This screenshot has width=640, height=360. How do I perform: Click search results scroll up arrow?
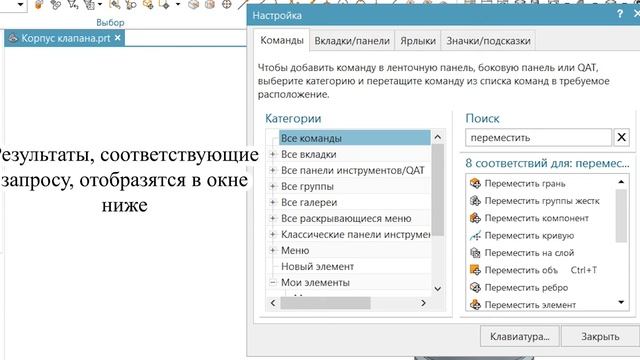point(621,182)
